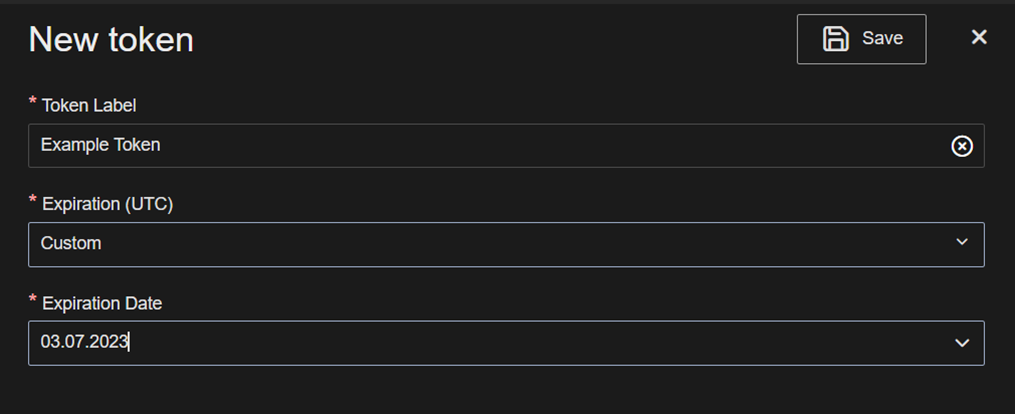
Task: Click the "Expiration (UTC)" field label
Action: click(107, 204)
